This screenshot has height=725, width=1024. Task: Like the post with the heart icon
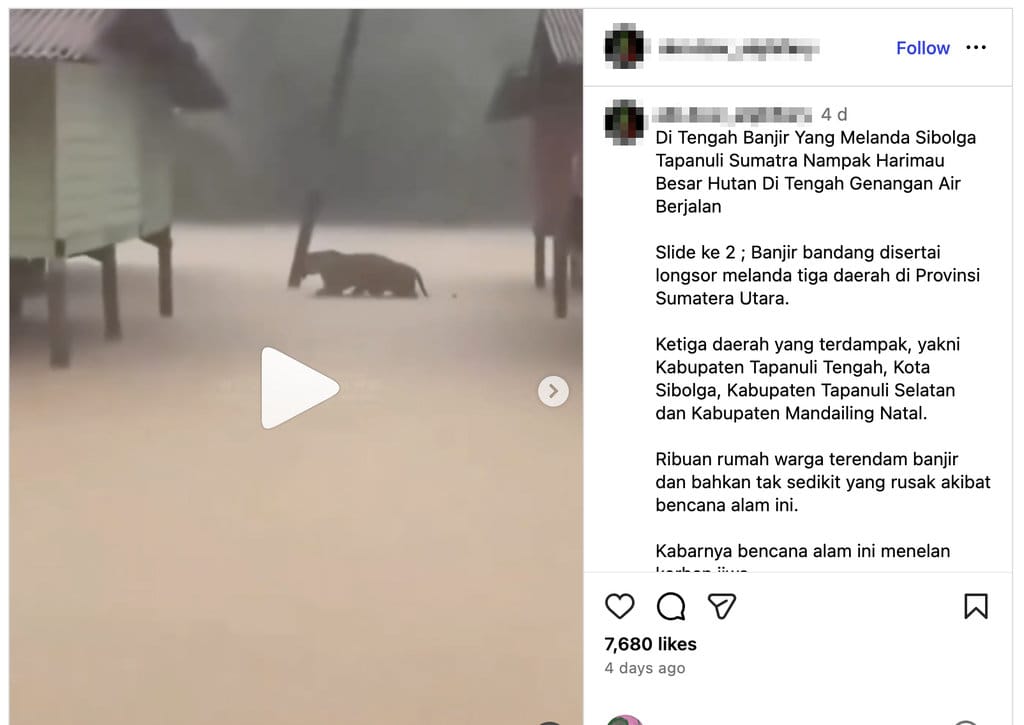pos(619,606)
